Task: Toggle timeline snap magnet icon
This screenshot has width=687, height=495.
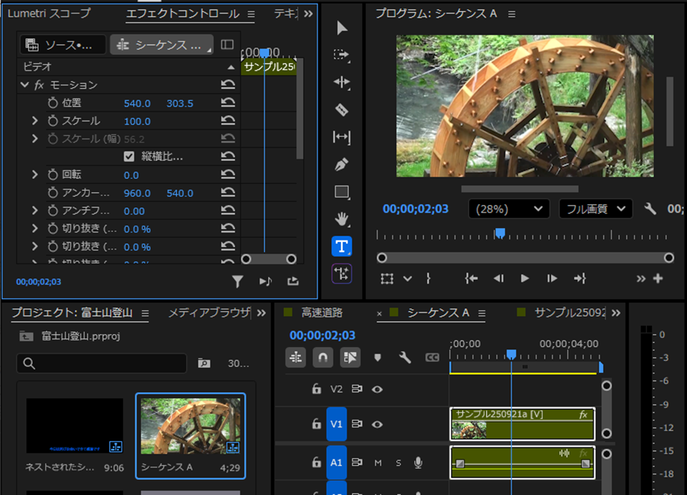Action: click(x=323, y=357)
